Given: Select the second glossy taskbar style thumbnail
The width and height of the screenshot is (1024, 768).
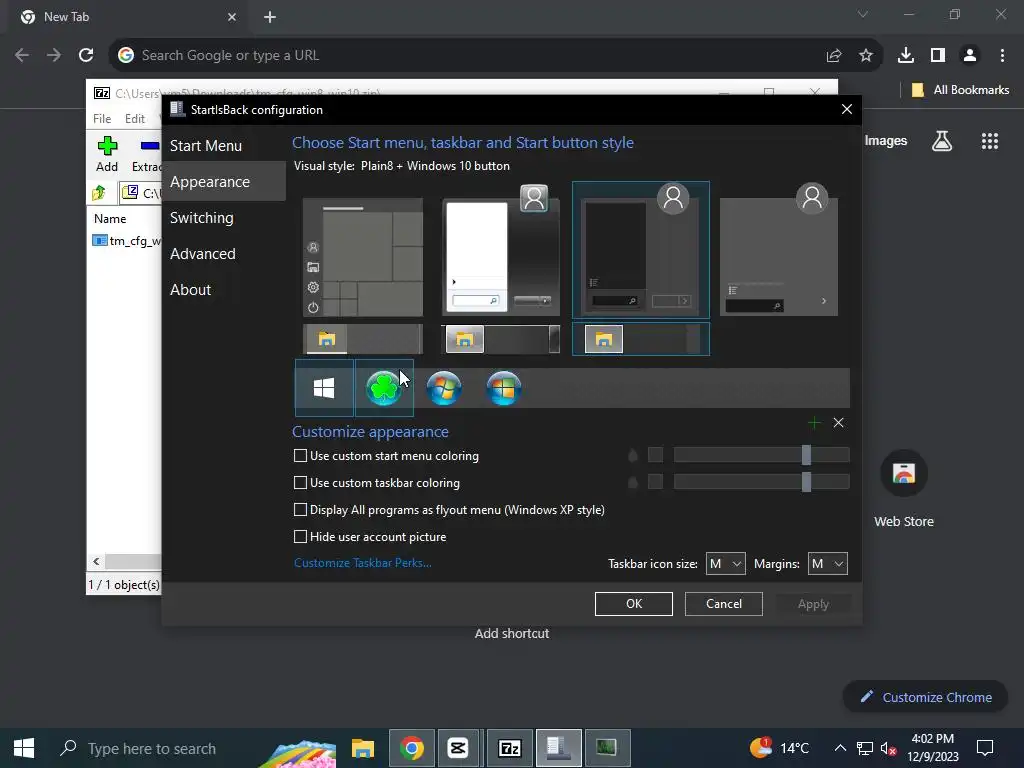Looking at the screenshot, I should point(501,339).
